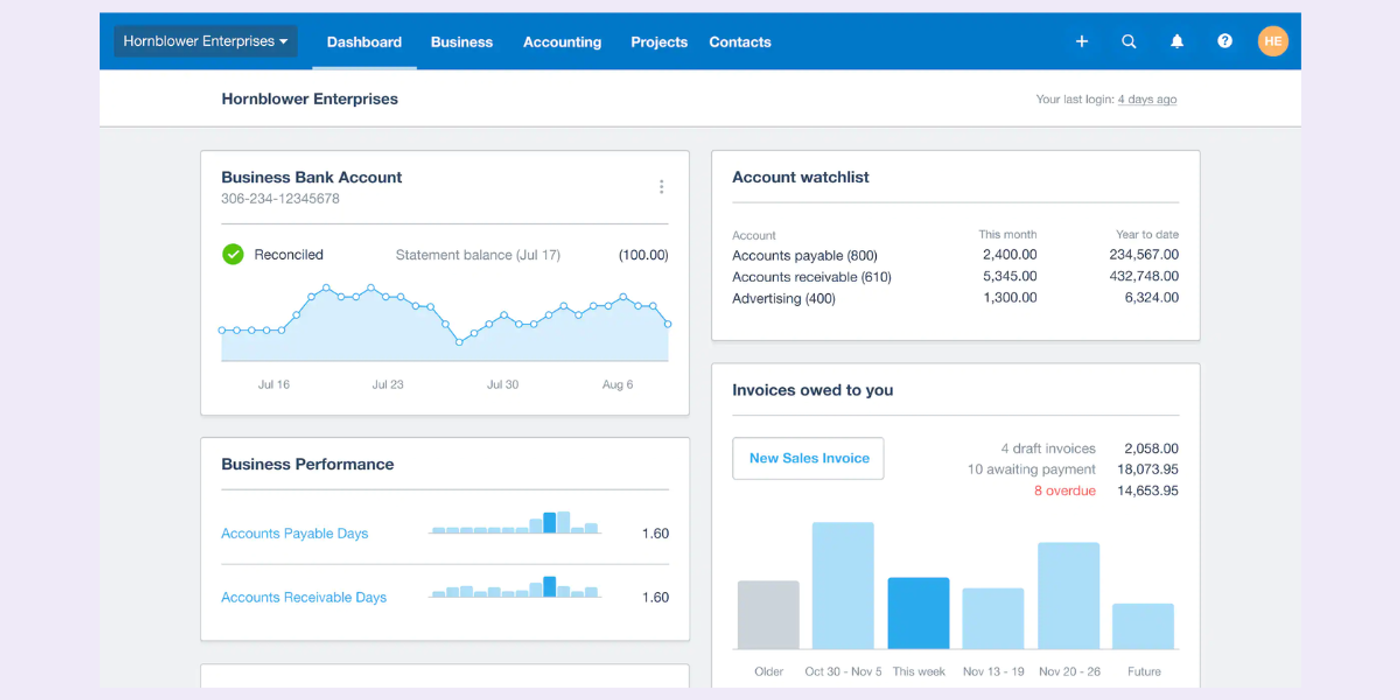Viewport: 1400px width, 700px height.
Task: Click the New Sales Invoice button
Action: click(808, 458)
